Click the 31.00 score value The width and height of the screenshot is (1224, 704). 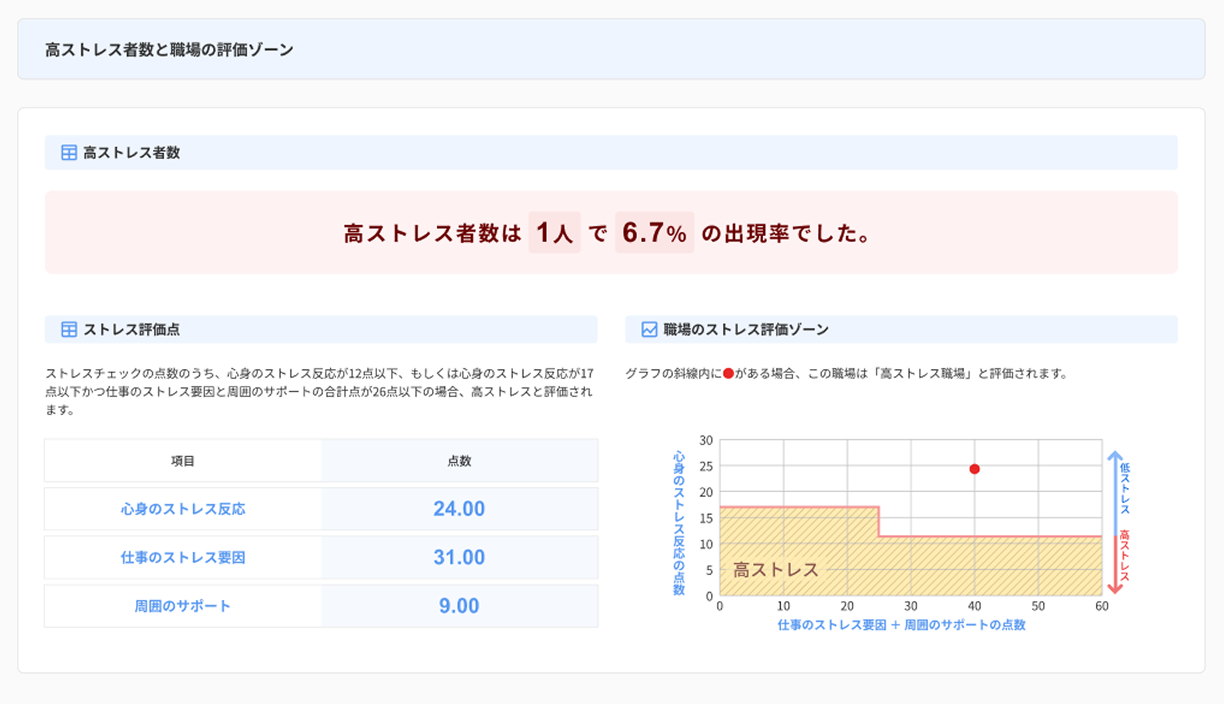[x=459, y=558]
